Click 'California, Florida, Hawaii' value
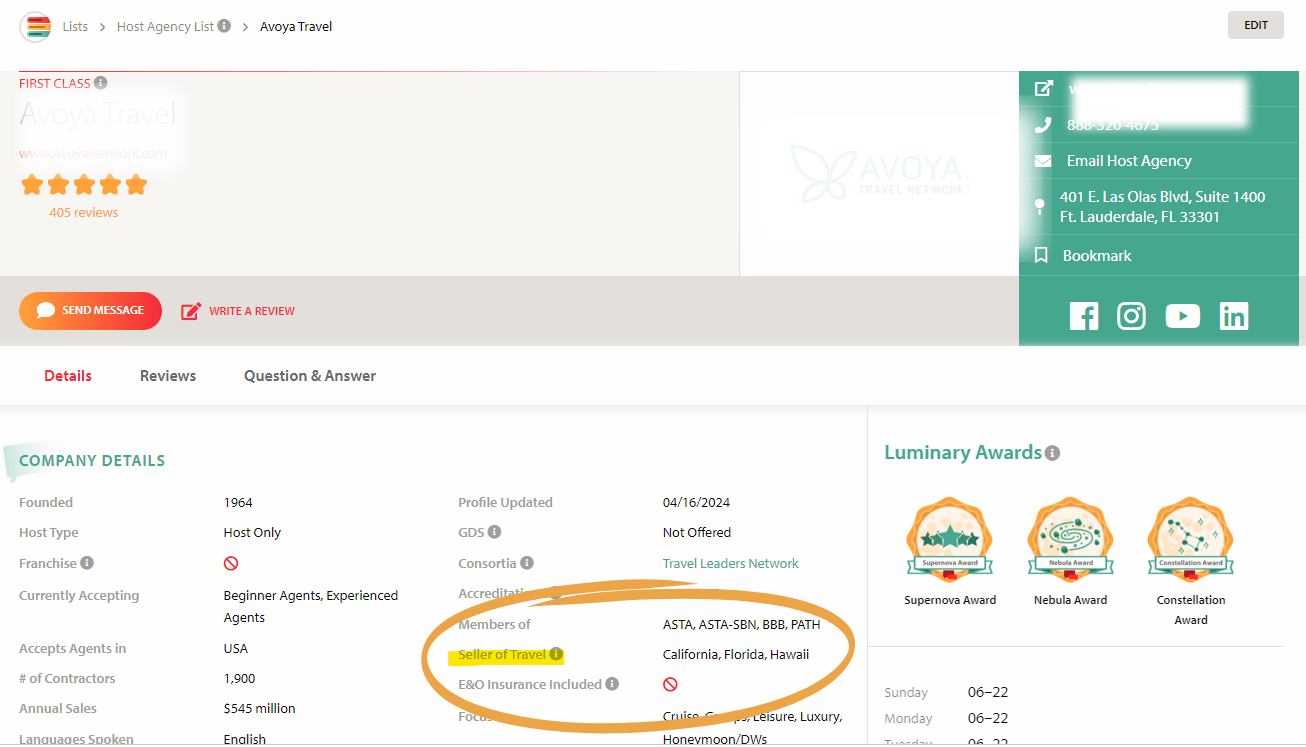Image resolution: width=1306 pixels, height=747 pixels. (736, 654)
